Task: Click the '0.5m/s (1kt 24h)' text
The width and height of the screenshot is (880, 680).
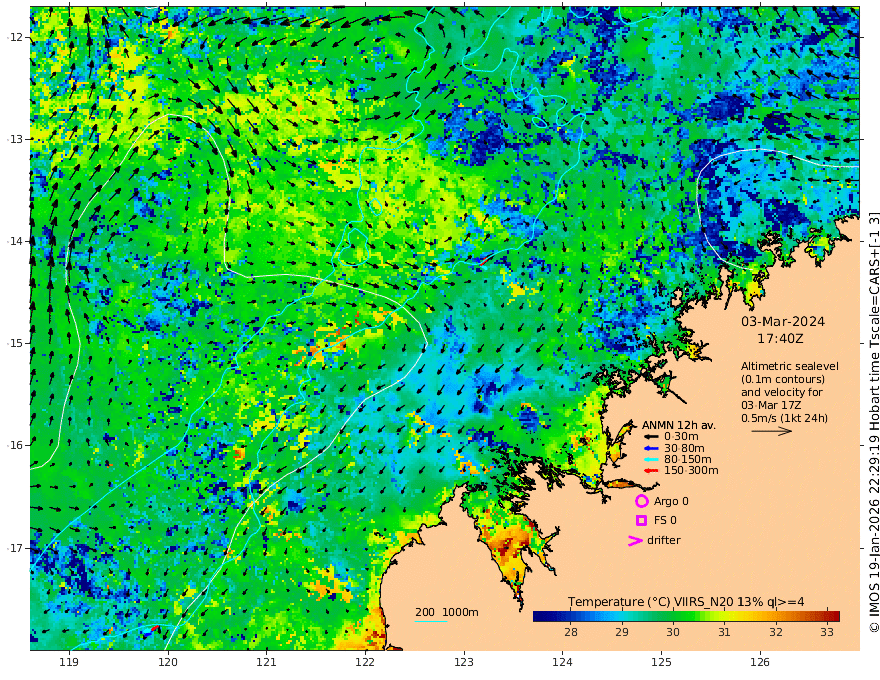Action: pyautogui.click(x=784, y=418)
